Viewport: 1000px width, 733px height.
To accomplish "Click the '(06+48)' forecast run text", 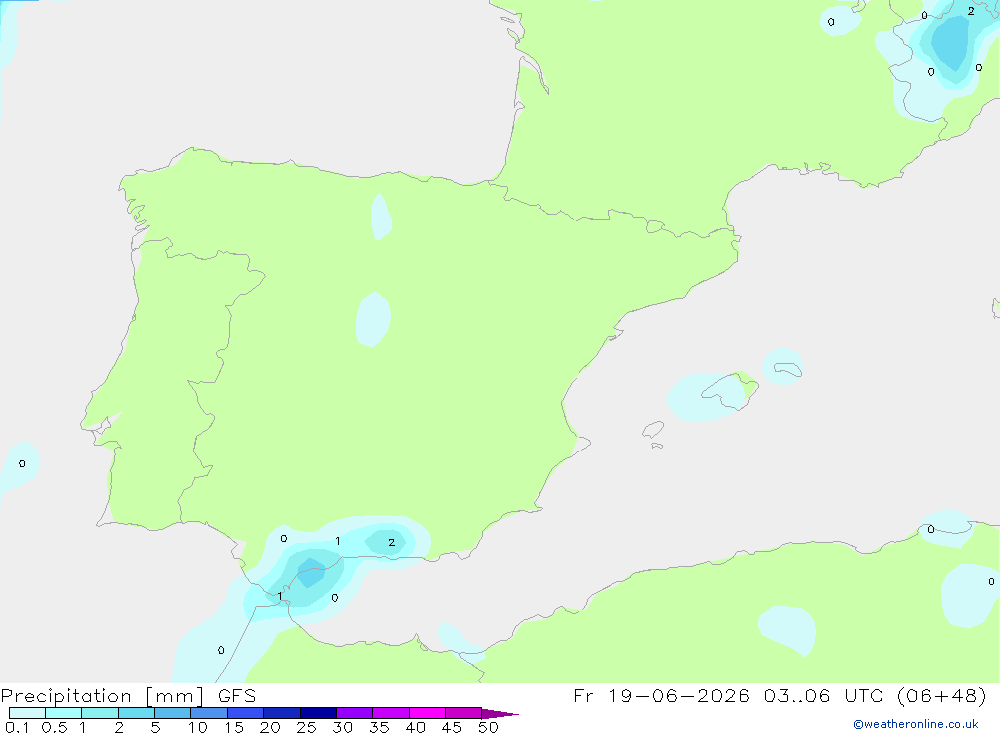I will (942, 695).
